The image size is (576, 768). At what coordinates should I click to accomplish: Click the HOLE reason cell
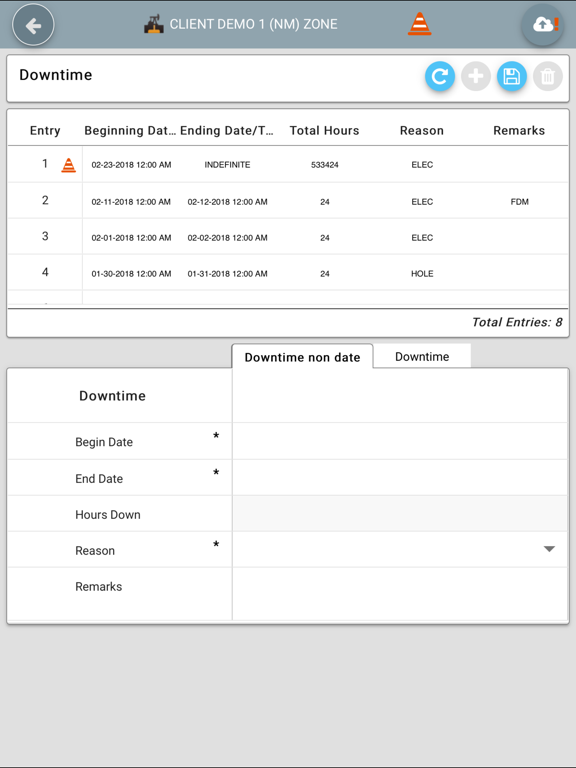[422, 273]
